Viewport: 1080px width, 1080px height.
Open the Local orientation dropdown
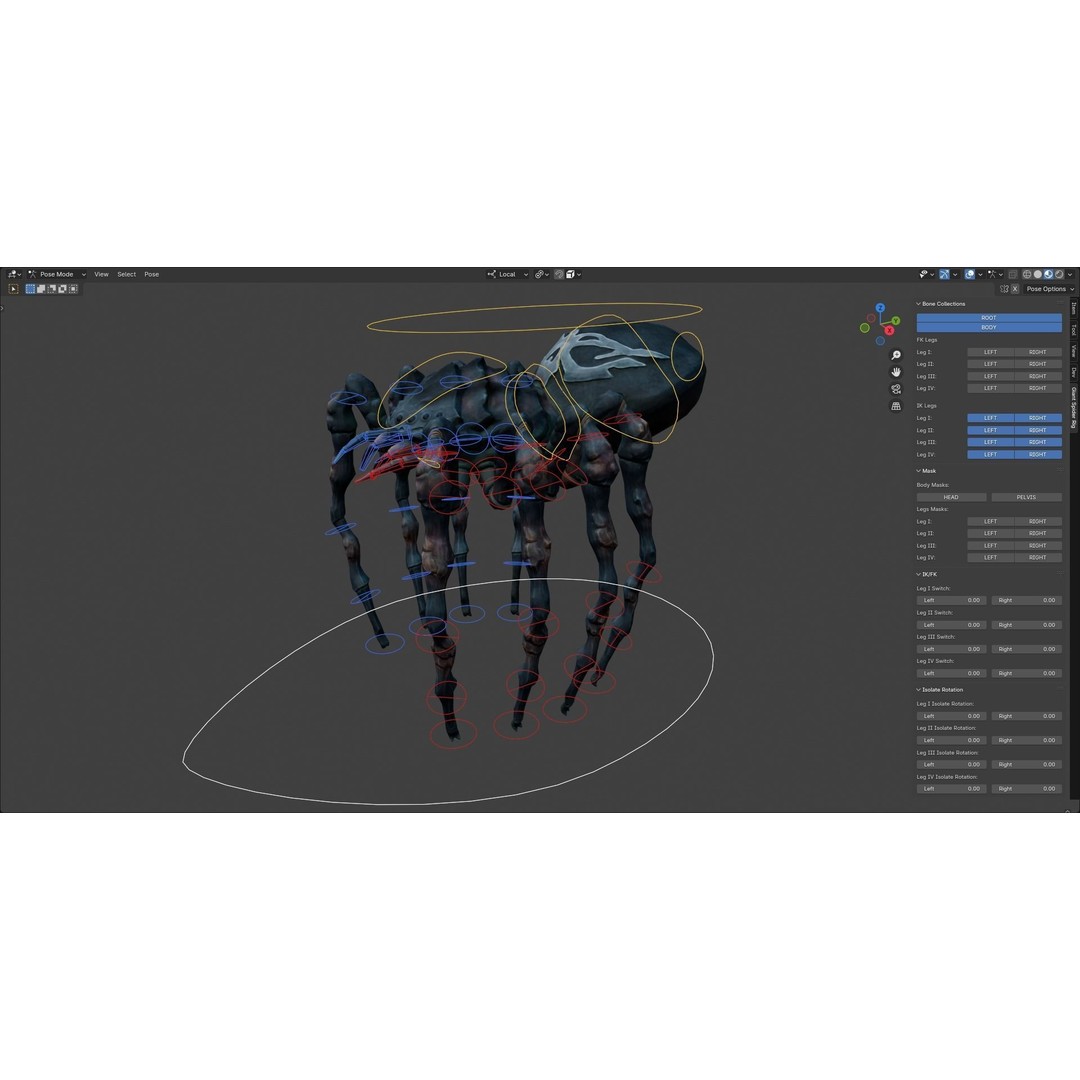pyautogui.click(x=508, y=274)
